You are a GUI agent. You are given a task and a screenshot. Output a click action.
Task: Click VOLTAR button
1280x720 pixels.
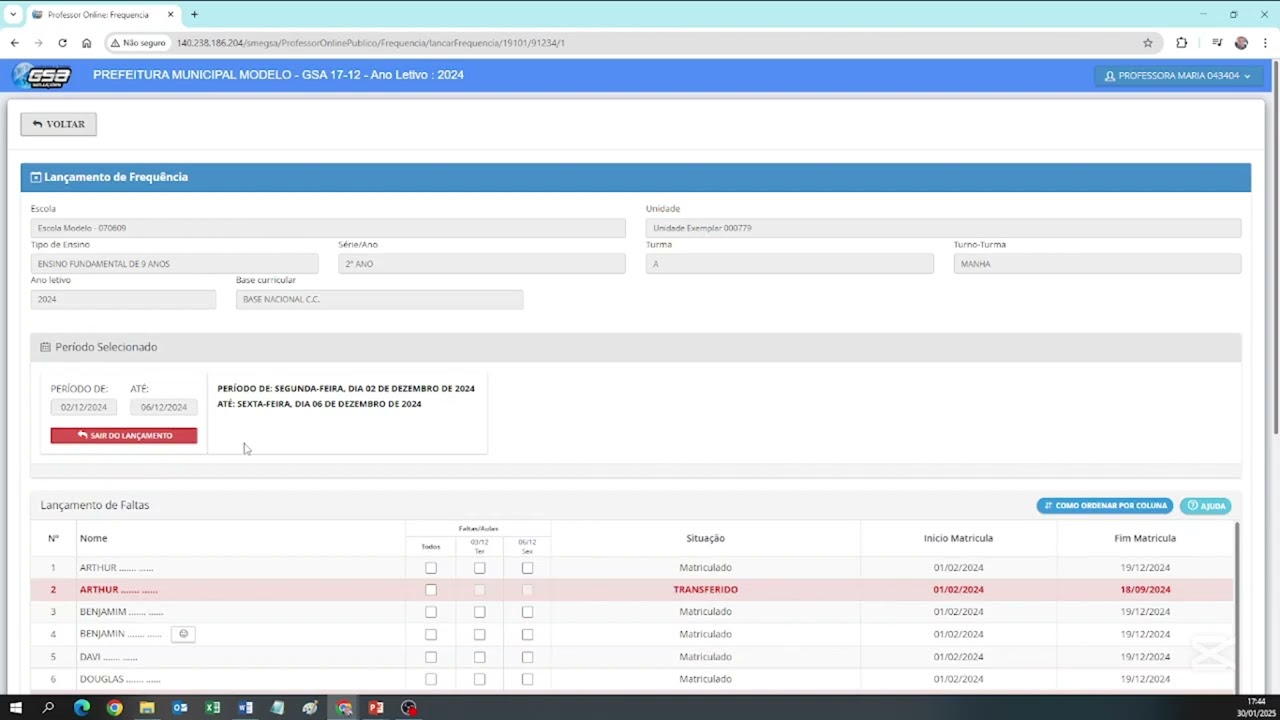(58, 124)
